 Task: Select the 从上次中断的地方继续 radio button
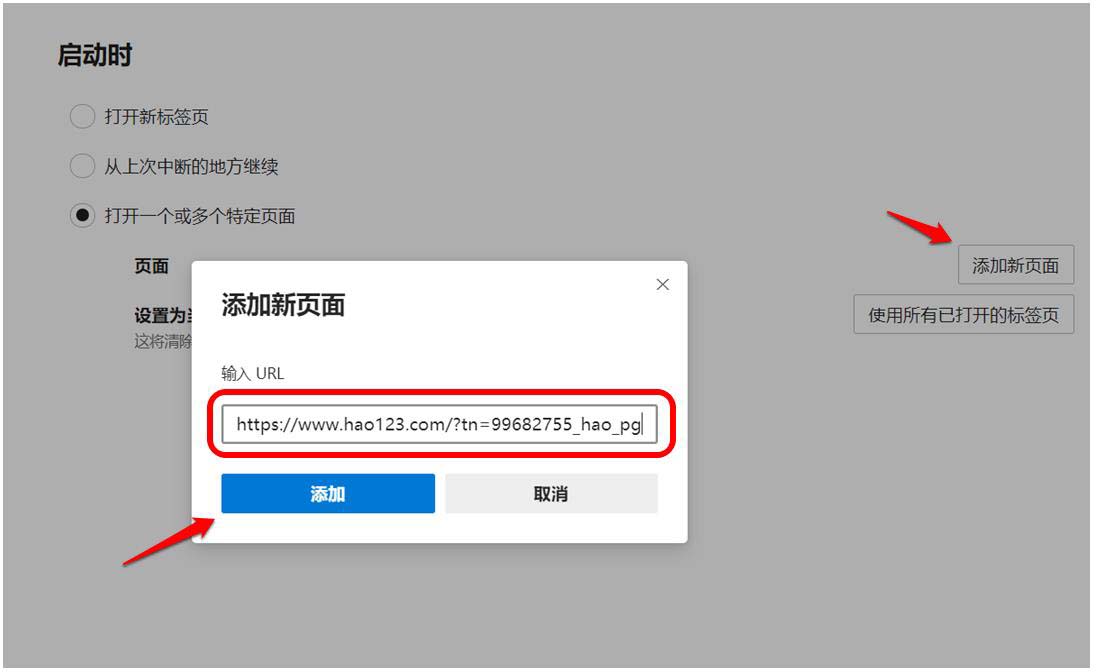(x=82, y=166)
